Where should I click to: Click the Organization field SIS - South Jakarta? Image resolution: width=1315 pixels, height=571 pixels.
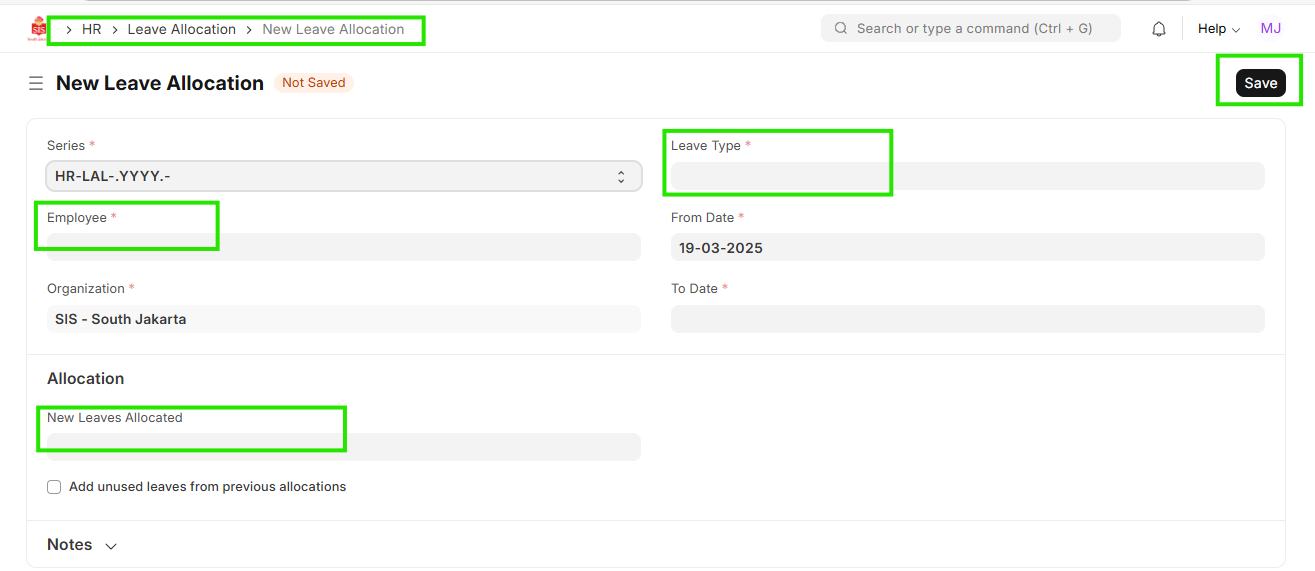point(343,319)
